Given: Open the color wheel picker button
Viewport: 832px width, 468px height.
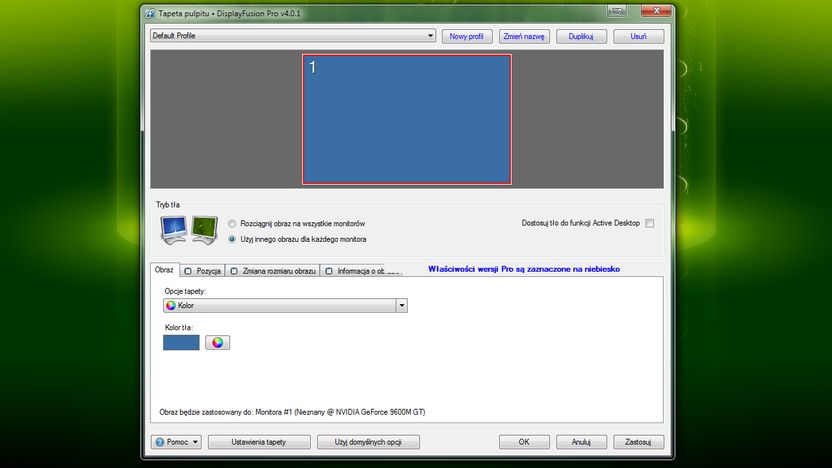Looking at the screenshot, I should tap(218, 342).
